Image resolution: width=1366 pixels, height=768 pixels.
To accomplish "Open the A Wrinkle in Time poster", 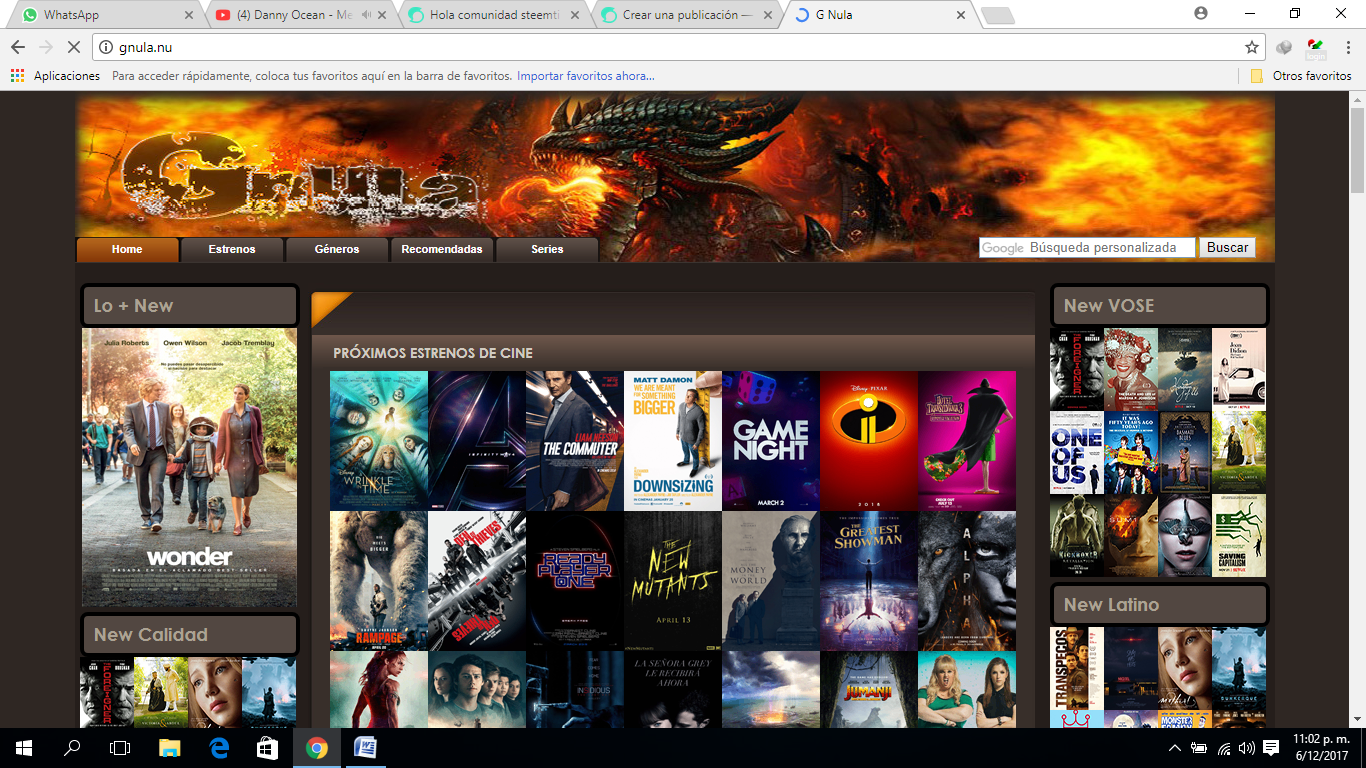I will click(x=379, y=441).
